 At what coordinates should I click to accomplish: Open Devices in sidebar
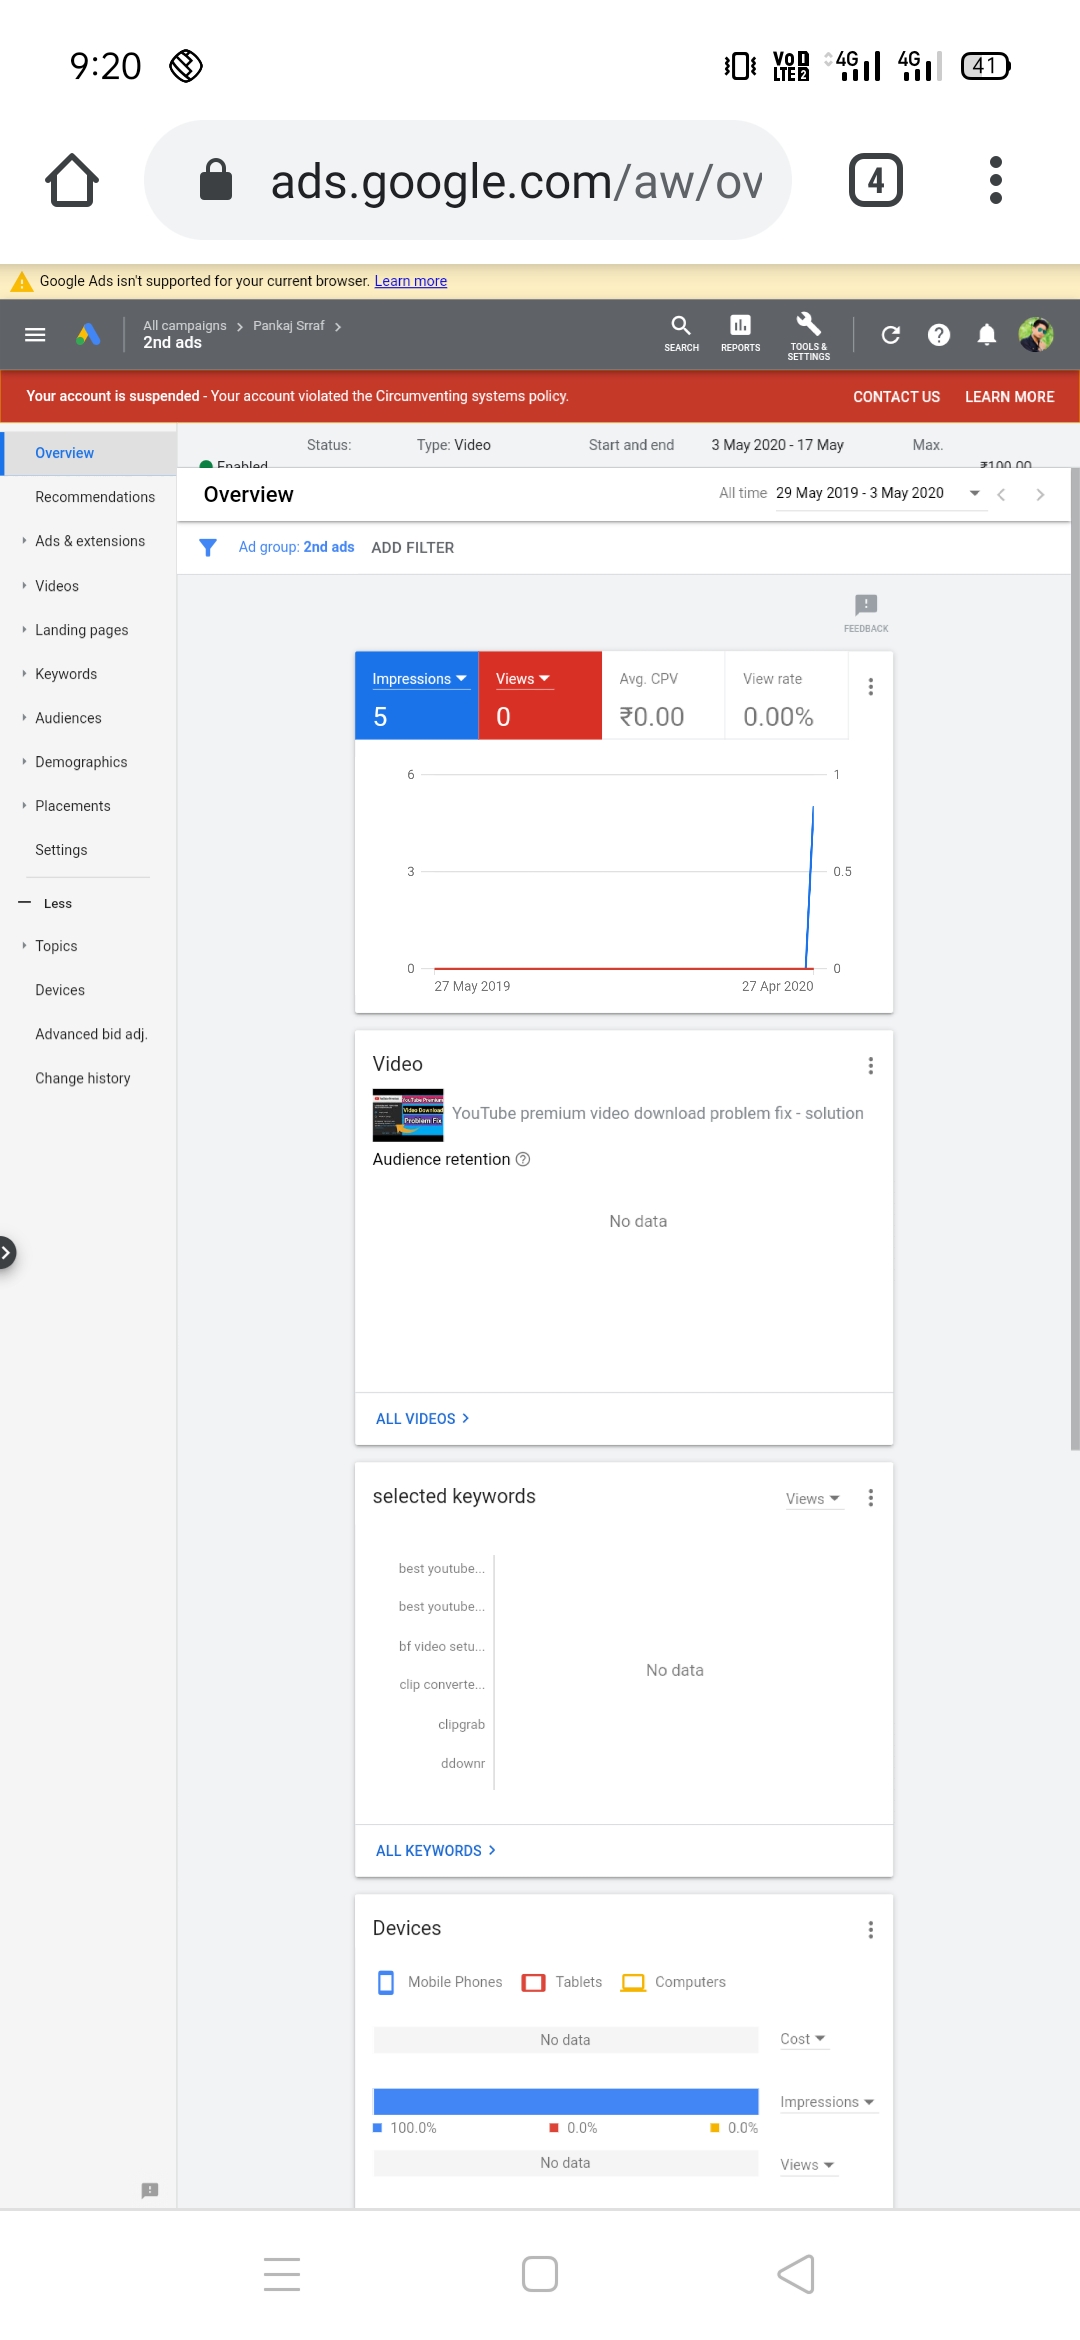60,990
